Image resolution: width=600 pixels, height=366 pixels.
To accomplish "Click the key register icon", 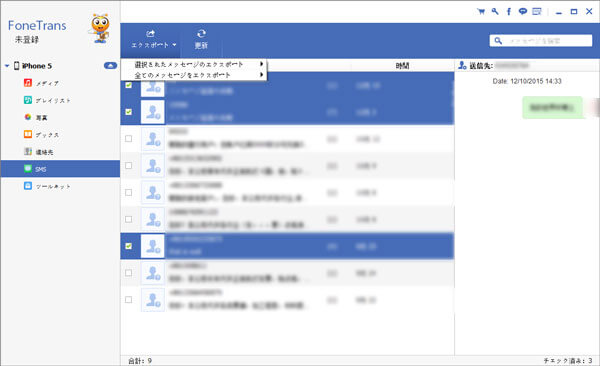I will 495,11.
